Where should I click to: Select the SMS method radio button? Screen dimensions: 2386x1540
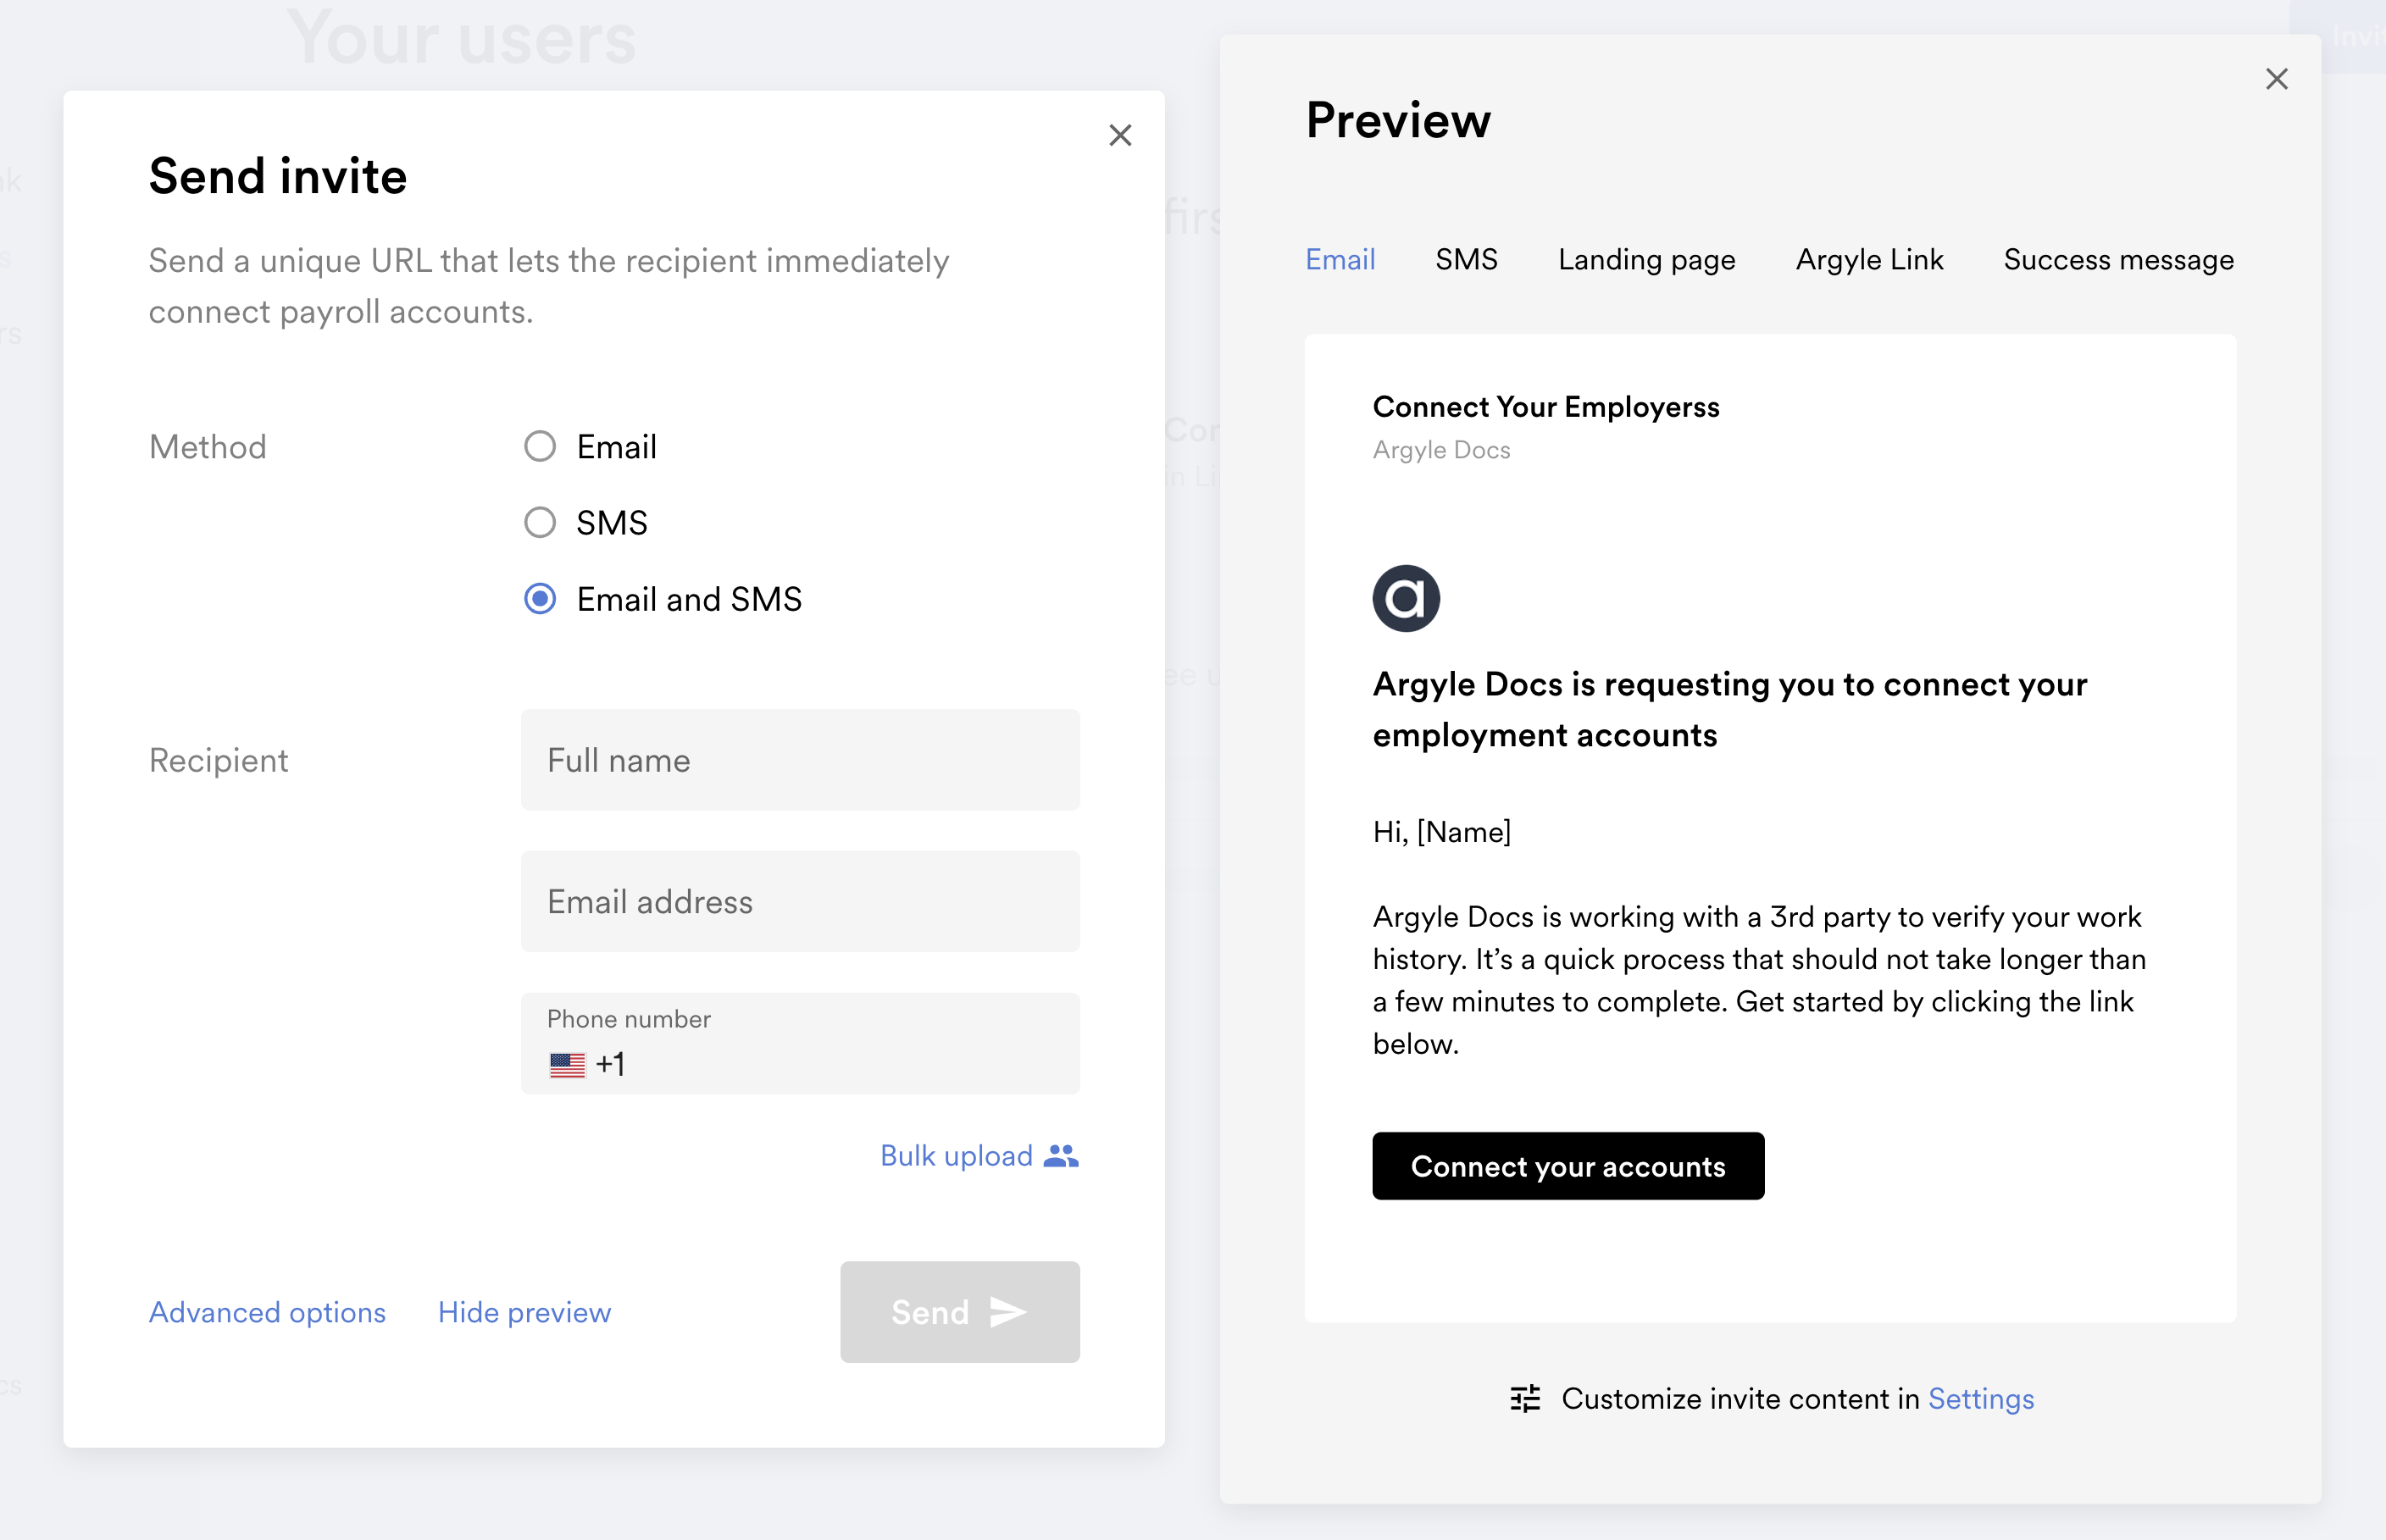(540, 522)
